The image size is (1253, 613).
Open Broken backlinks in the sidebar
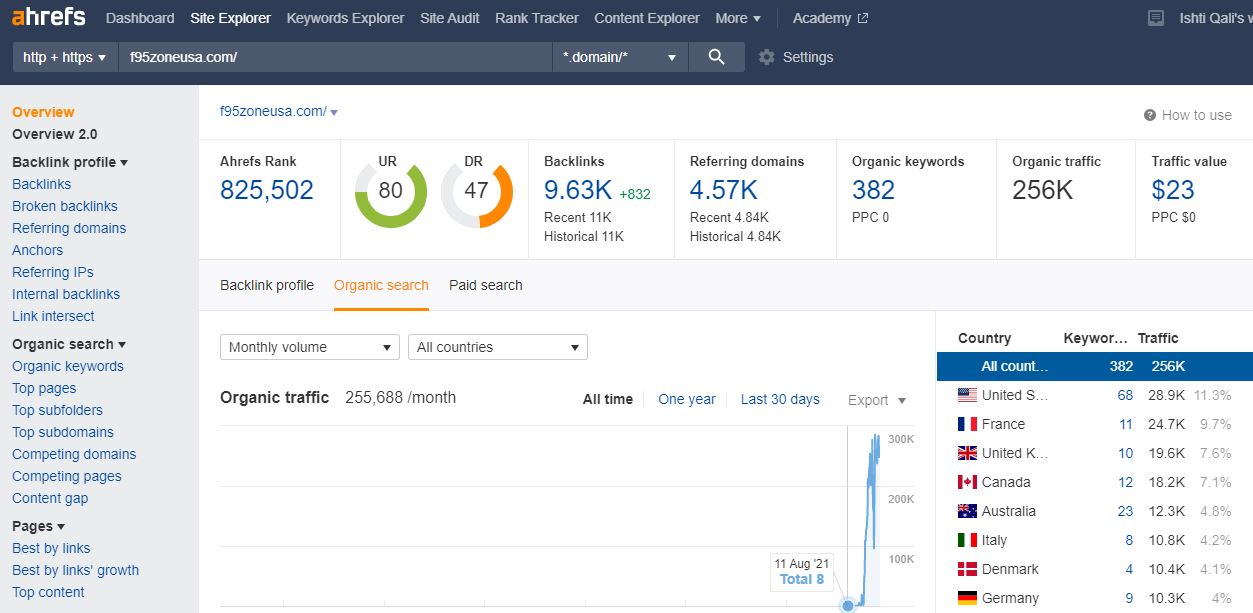pos(65,206)
